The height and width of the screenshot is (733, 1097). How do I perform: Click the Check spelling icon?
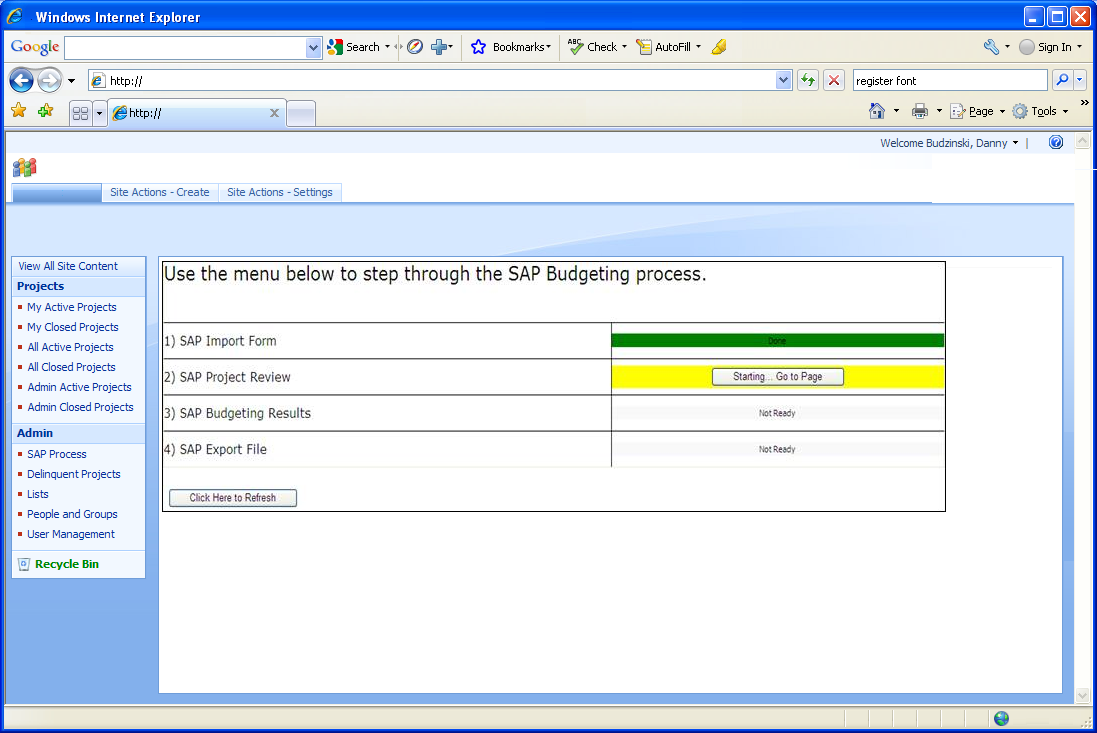[x=575, y=47]
